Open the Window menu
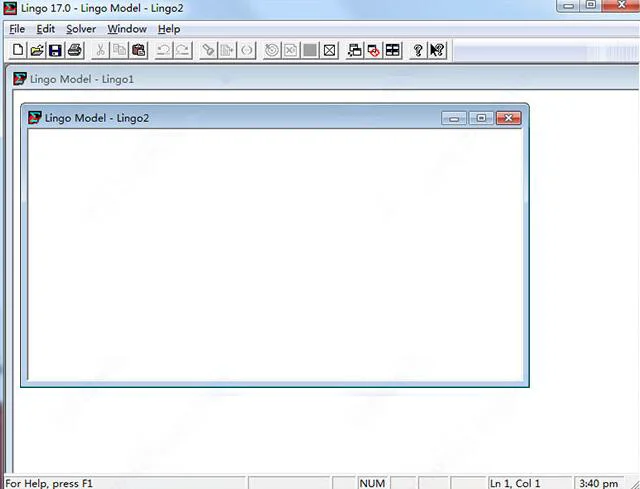The image size is (640, 489). [127, 29]
